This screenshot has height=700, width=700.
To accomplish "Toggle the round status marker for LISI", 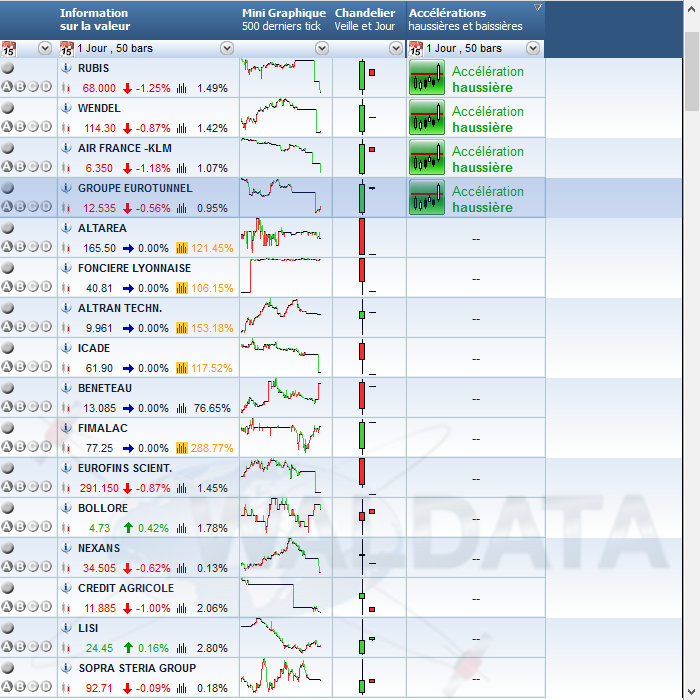I will click(8, 628).
